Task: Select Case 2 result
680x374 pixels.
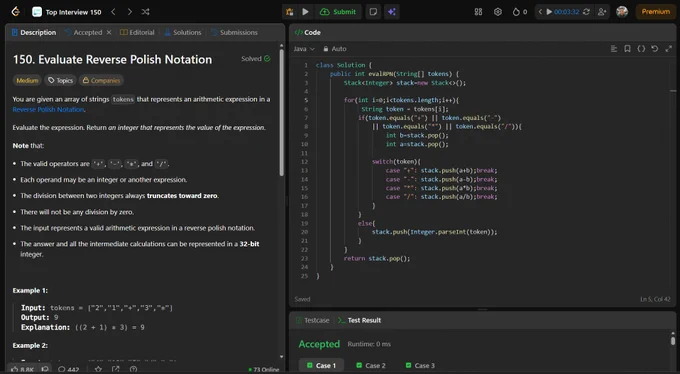Action: 370,365
